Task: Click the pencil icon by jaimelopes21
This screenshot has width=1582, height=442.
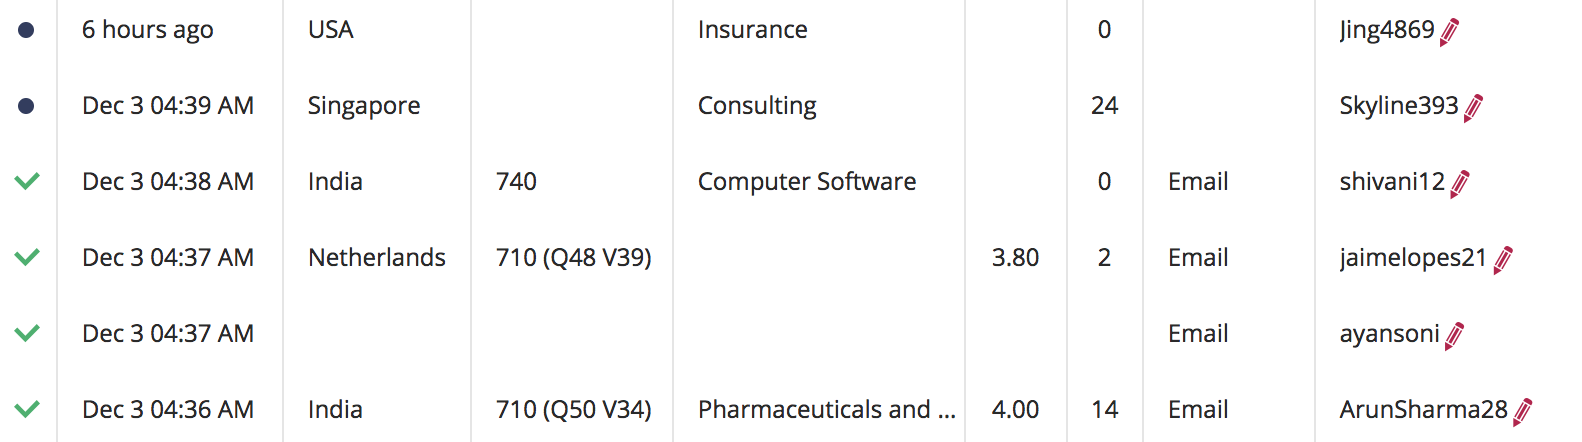Action: point(1503,260)
